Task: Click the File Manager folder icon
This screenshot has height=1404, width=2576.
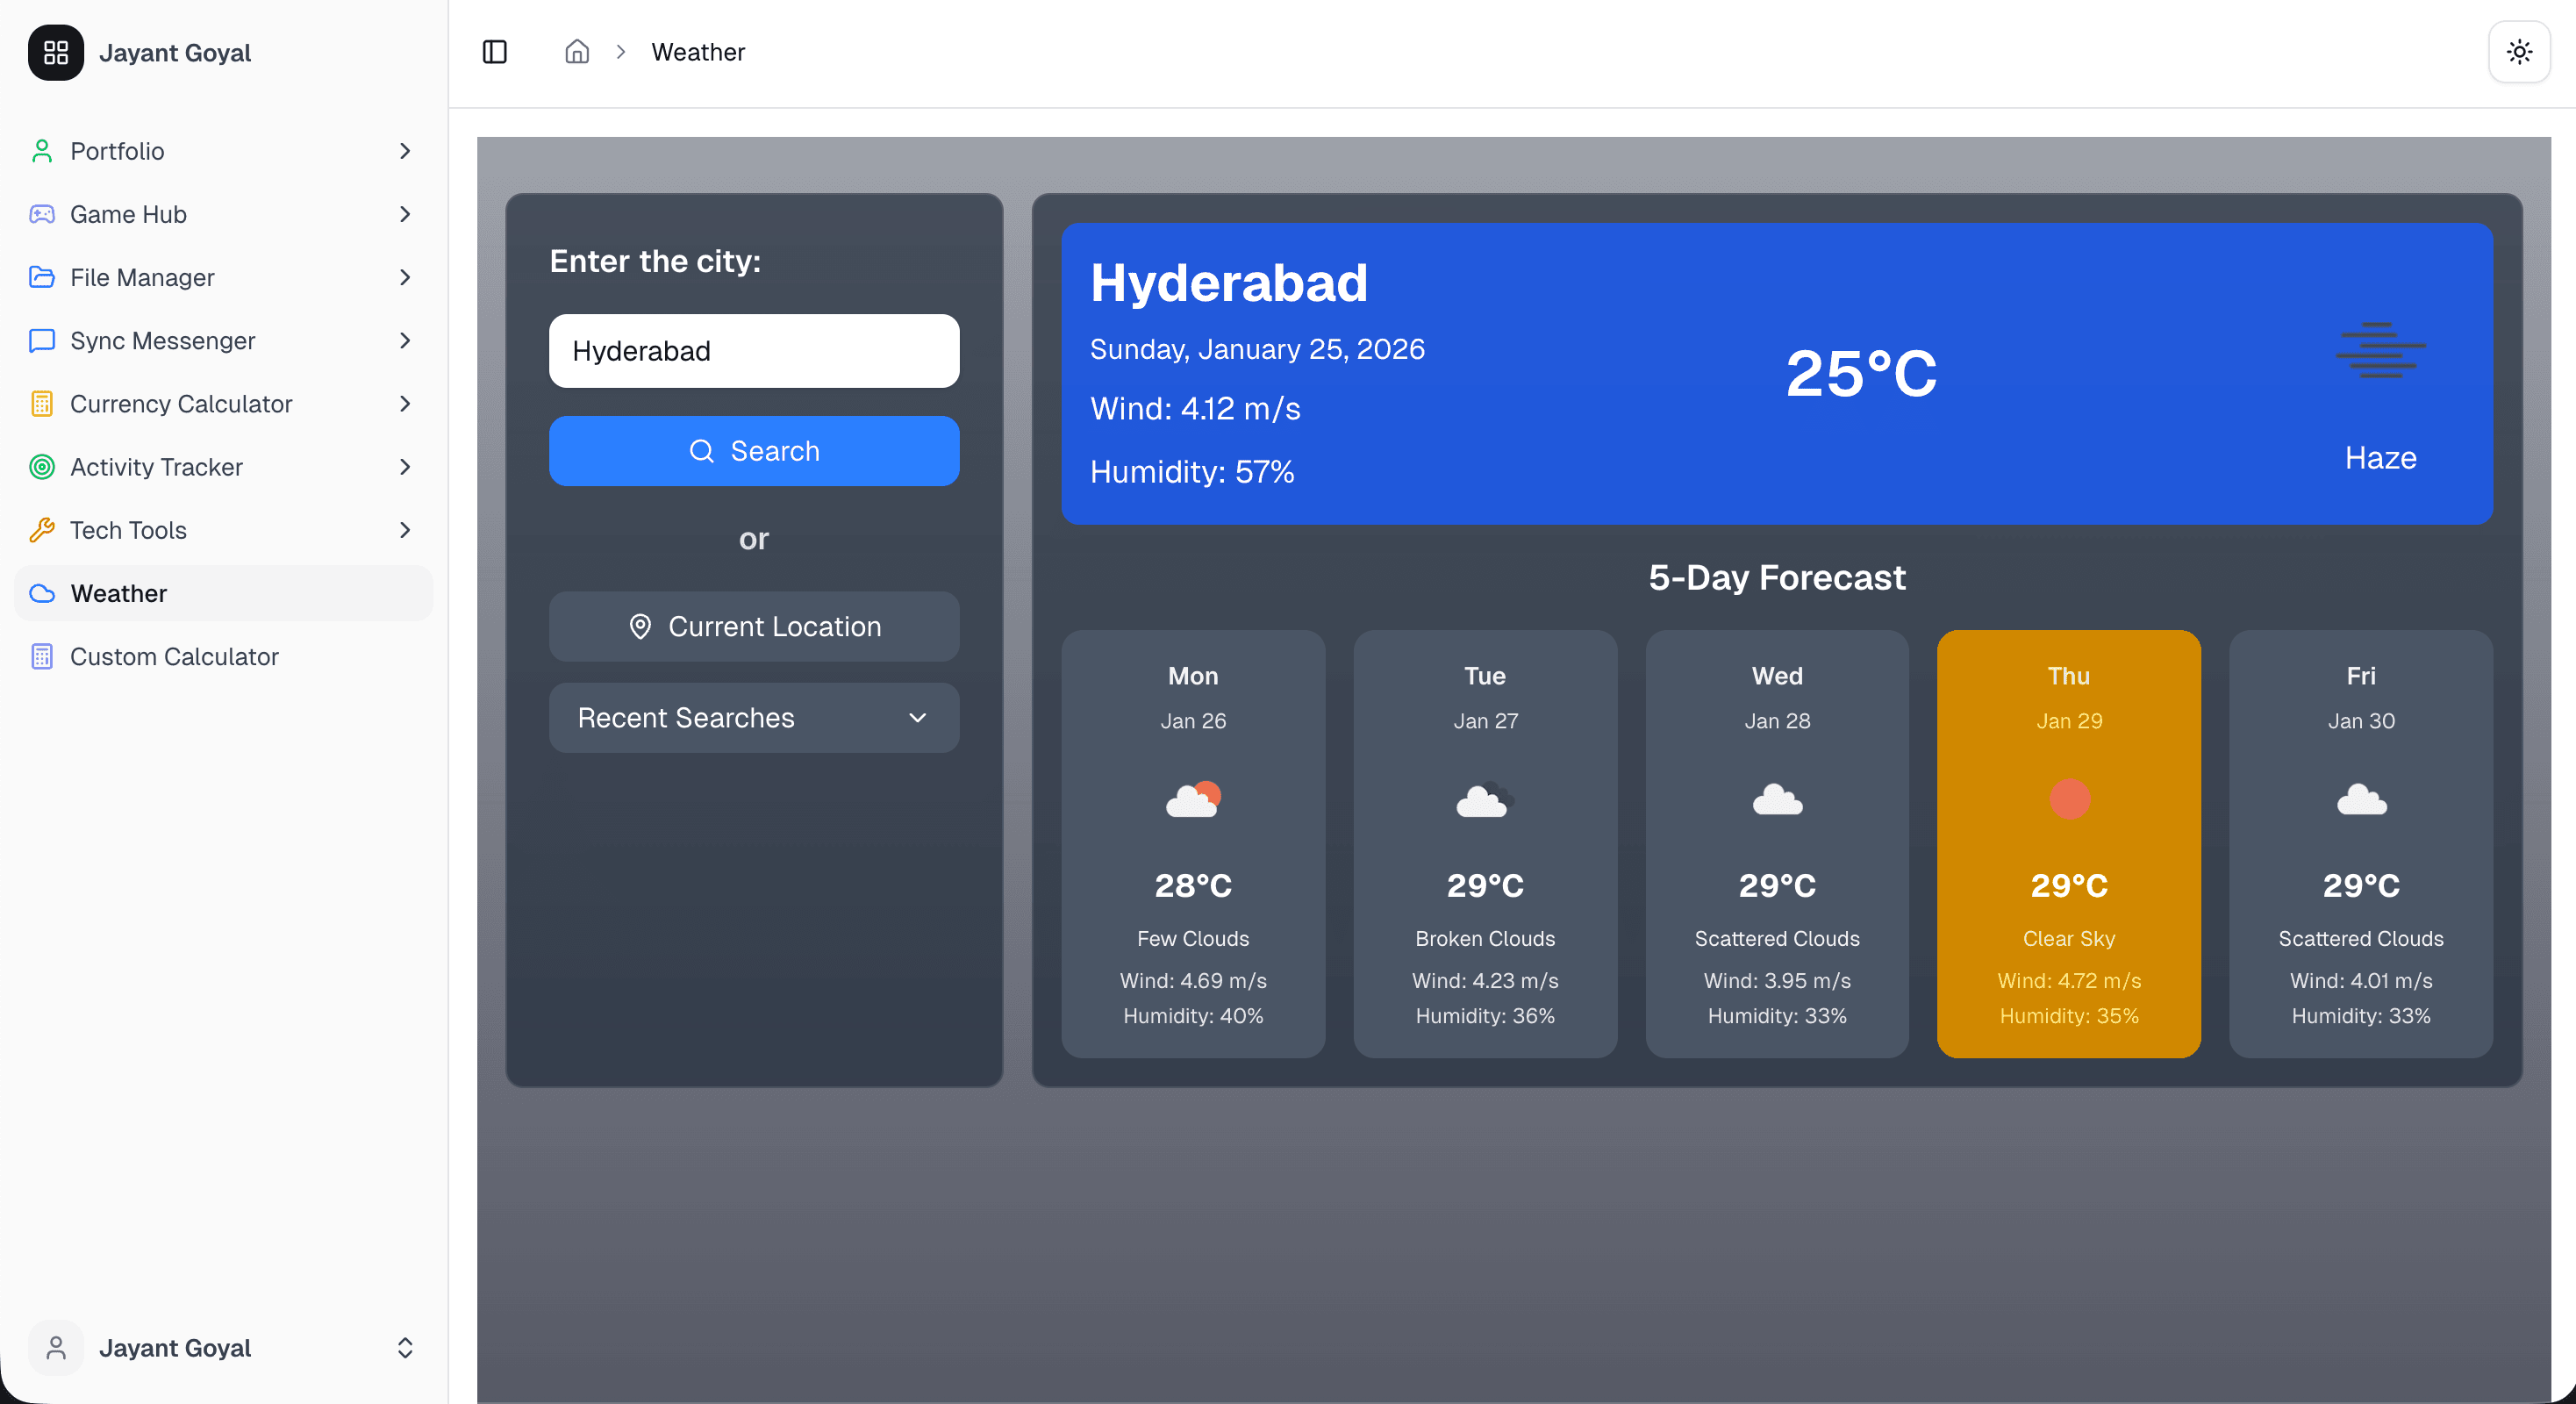Action: point(42,277)
